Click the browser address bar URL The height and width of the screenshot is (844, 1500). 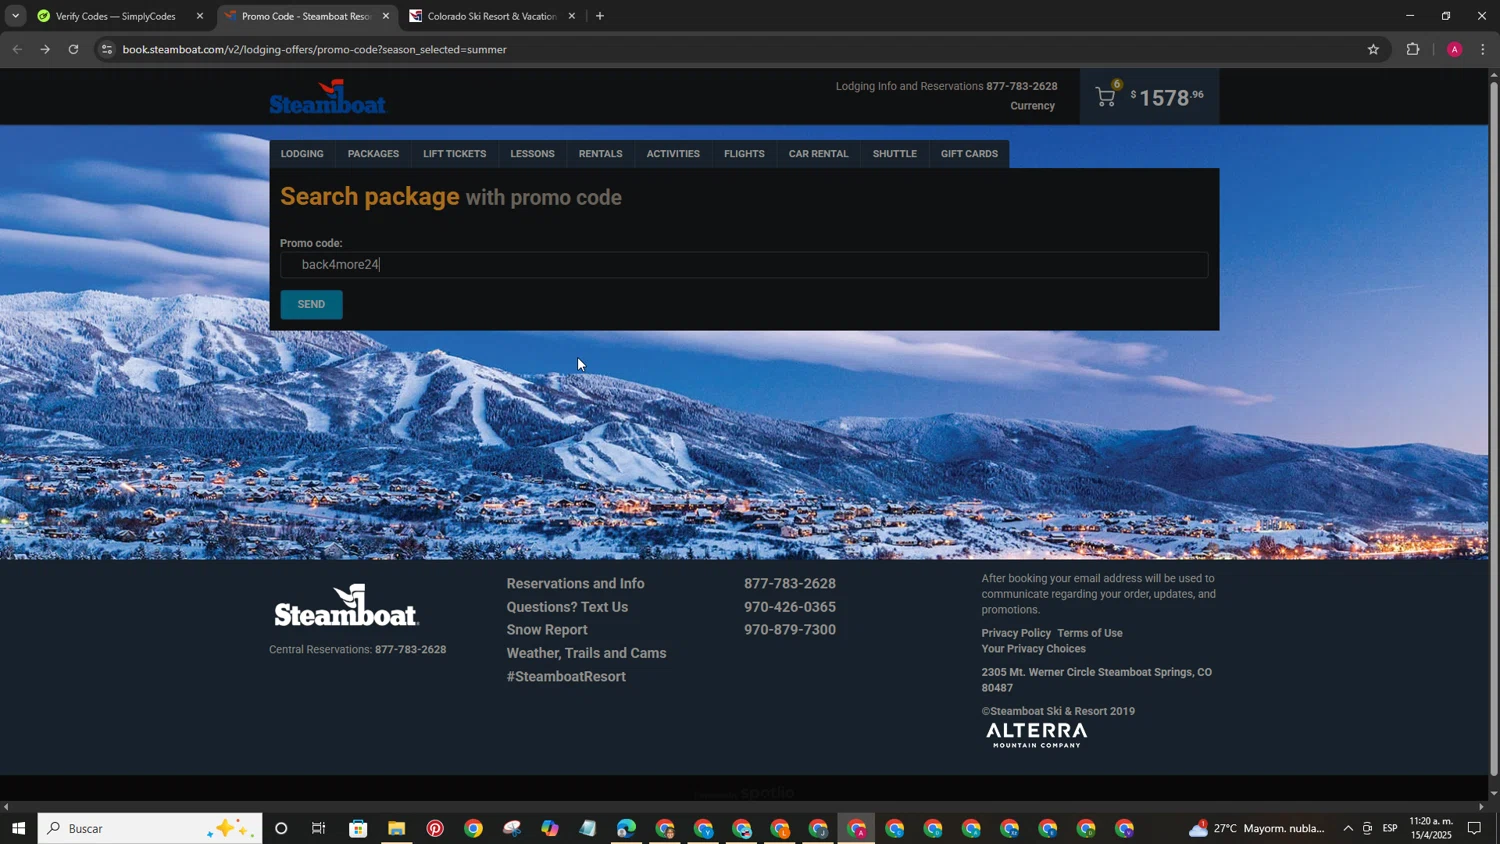314,49
